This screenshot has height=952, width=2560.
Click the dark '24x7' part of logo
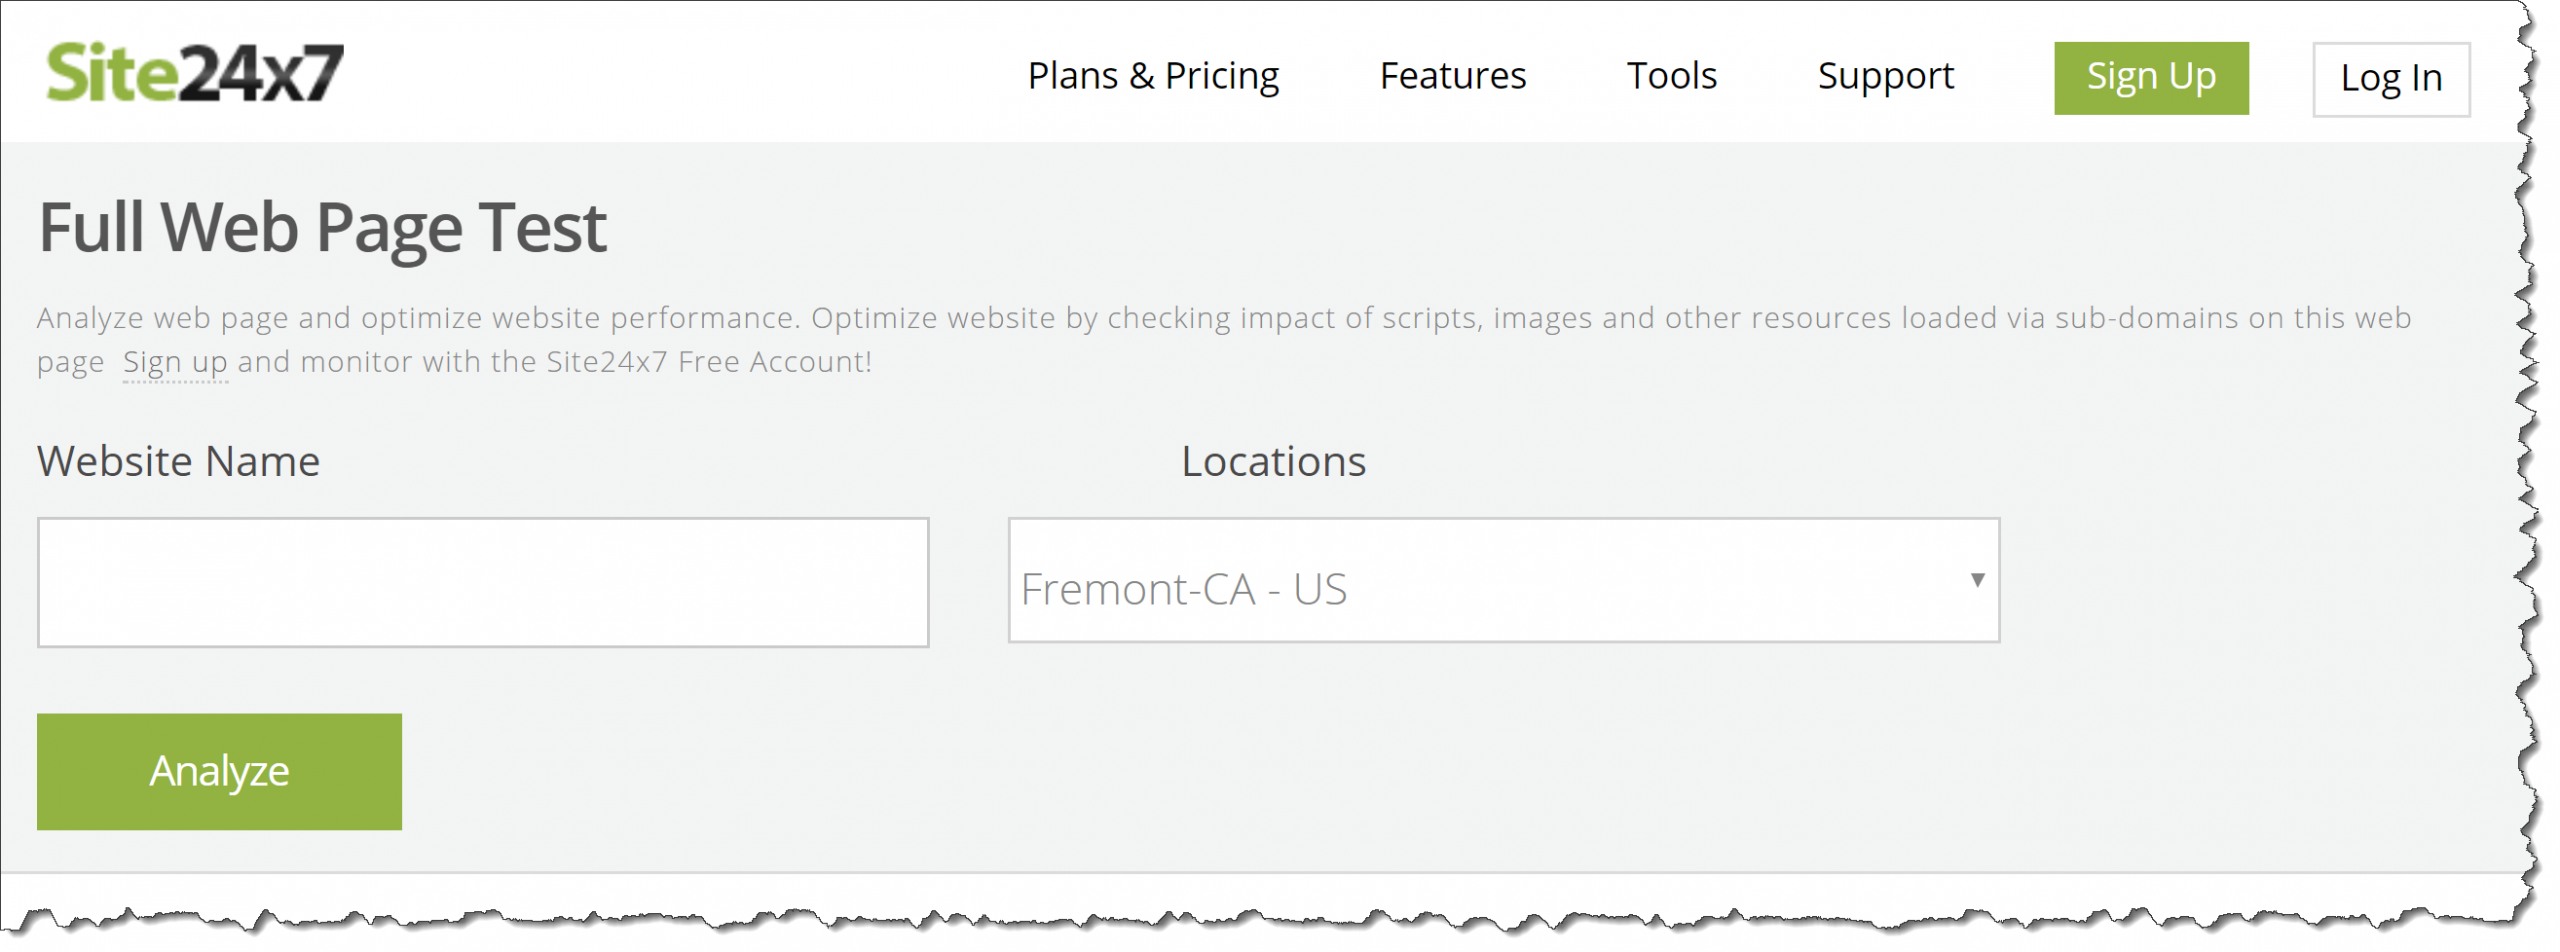[260, 73]
